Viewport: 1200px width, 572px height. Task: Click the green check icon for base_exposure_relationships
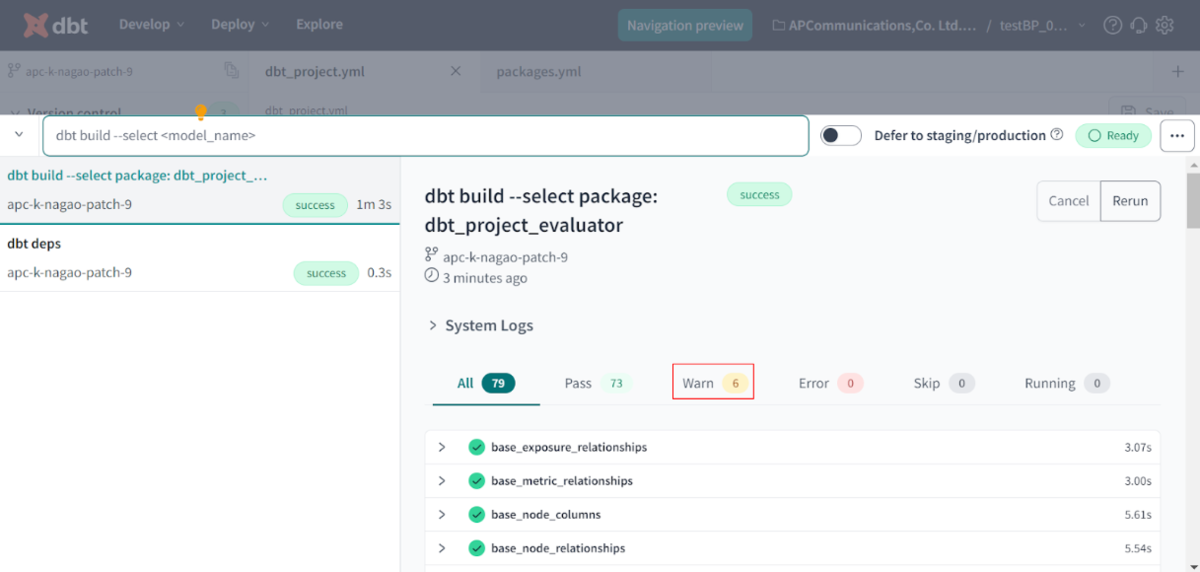477,447
